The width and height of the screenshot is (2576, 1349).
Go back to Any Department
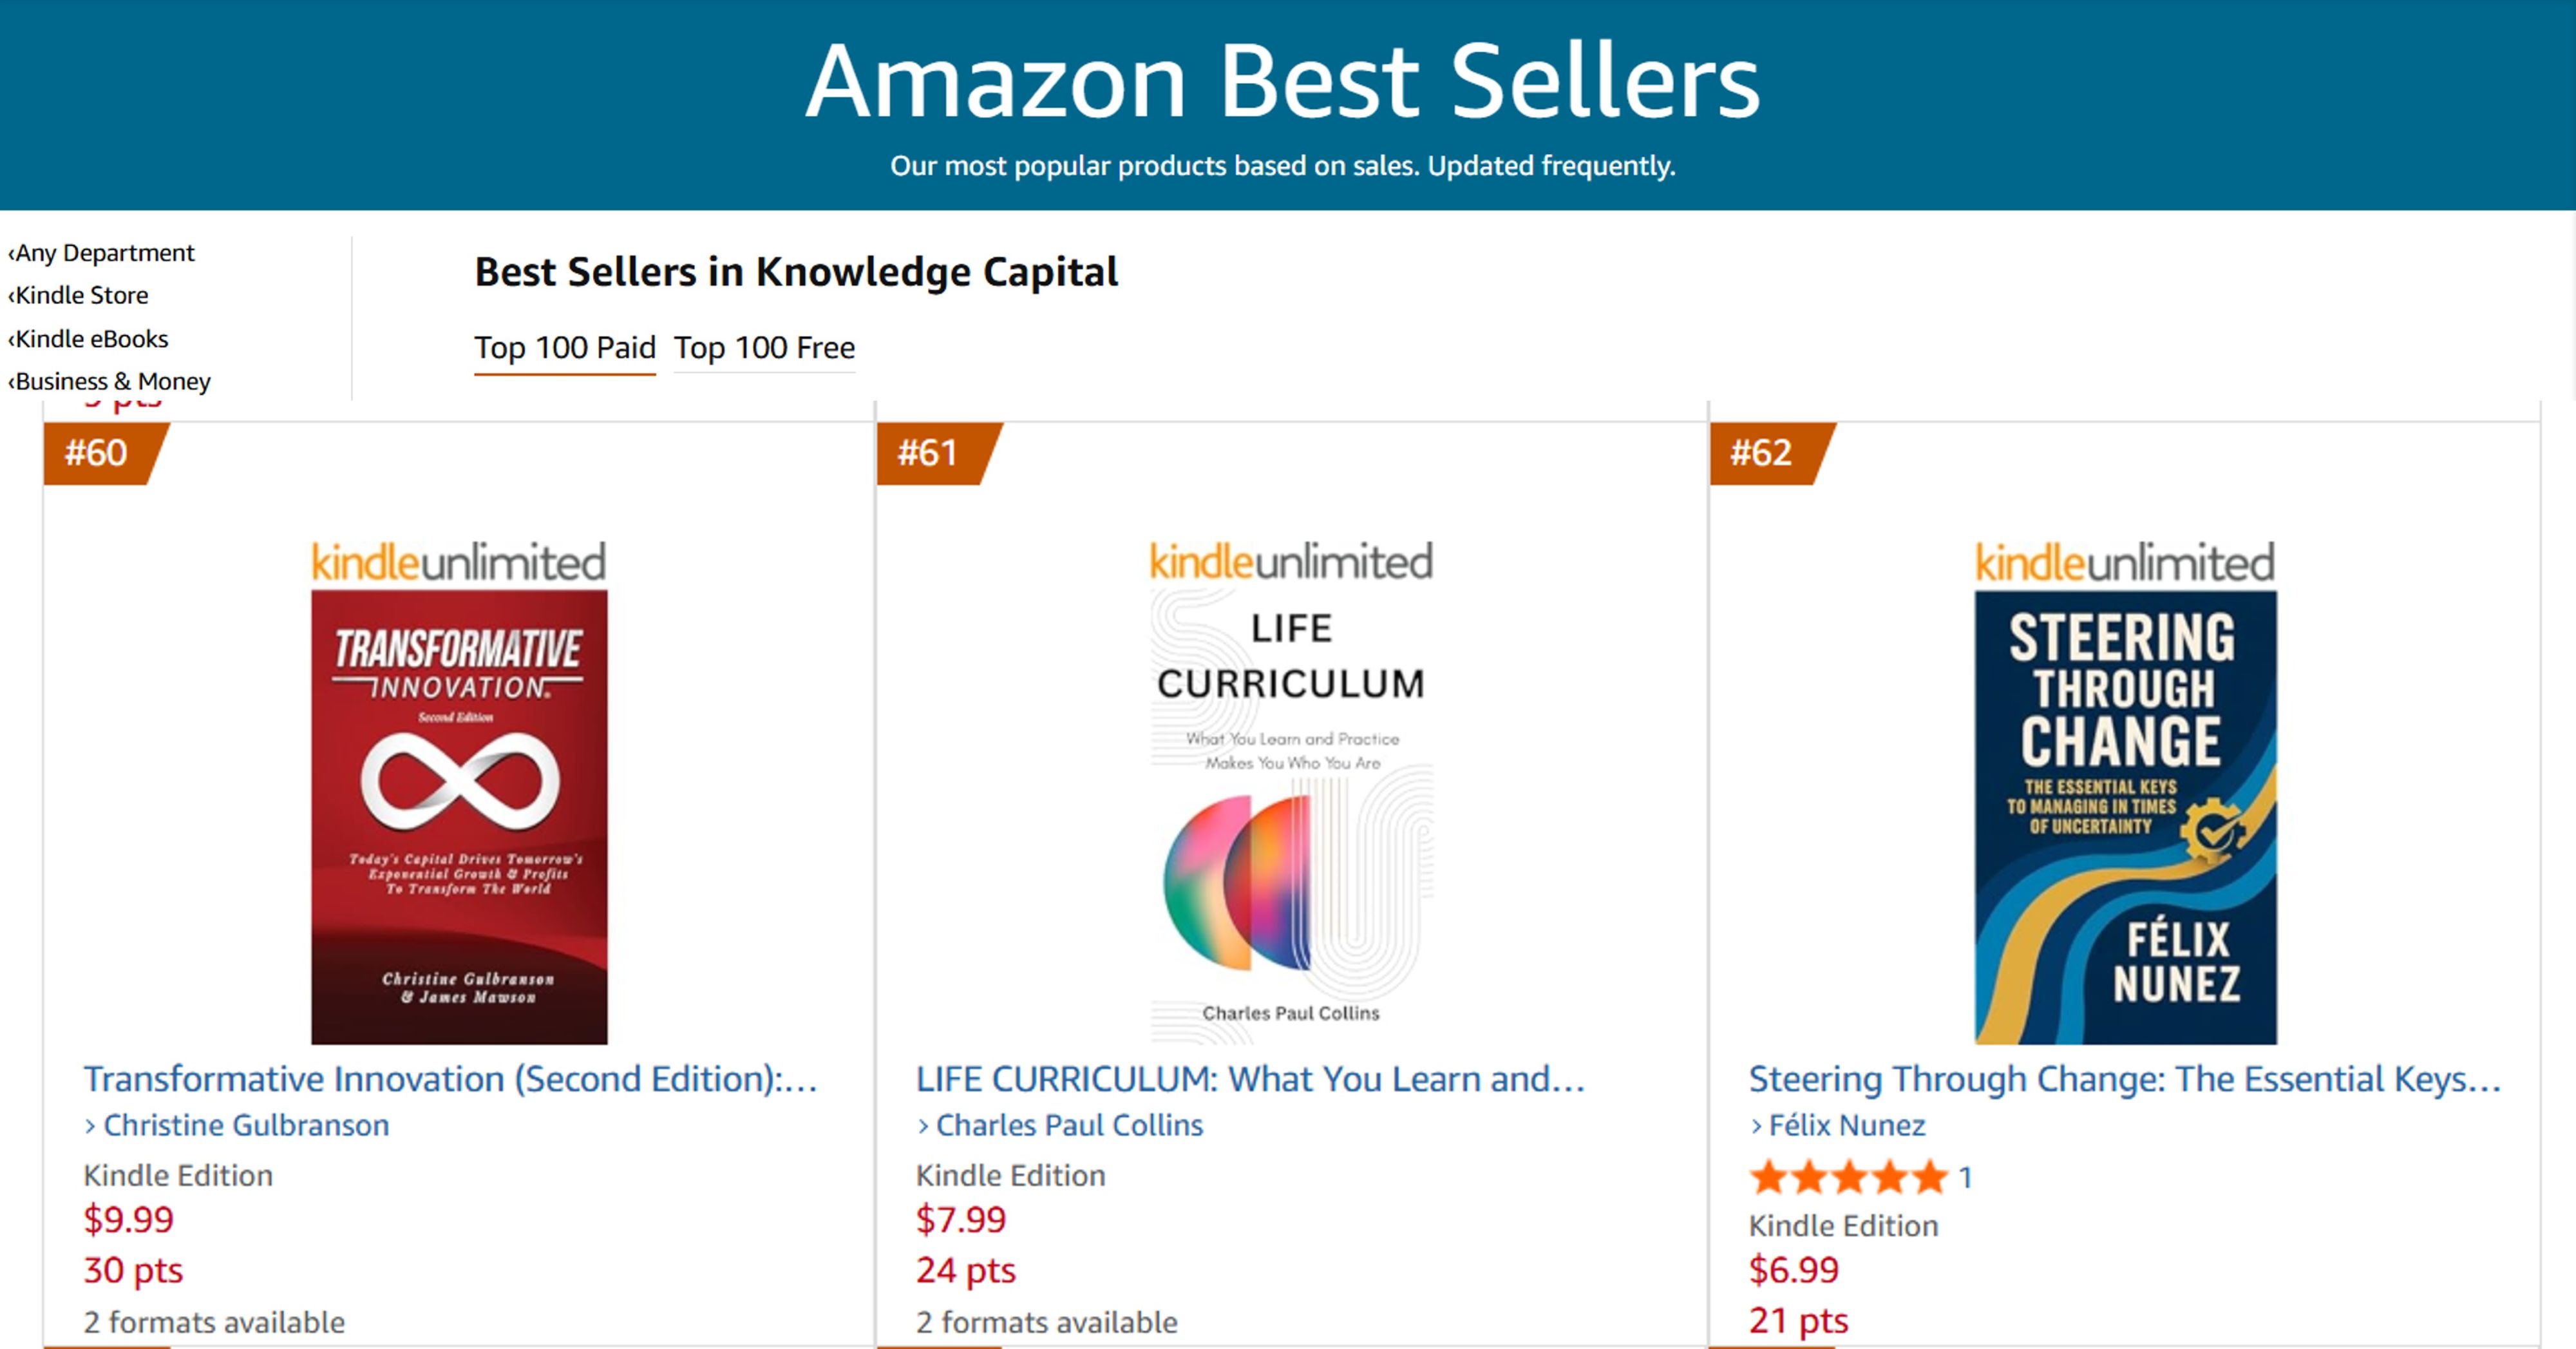click(103, 253)
